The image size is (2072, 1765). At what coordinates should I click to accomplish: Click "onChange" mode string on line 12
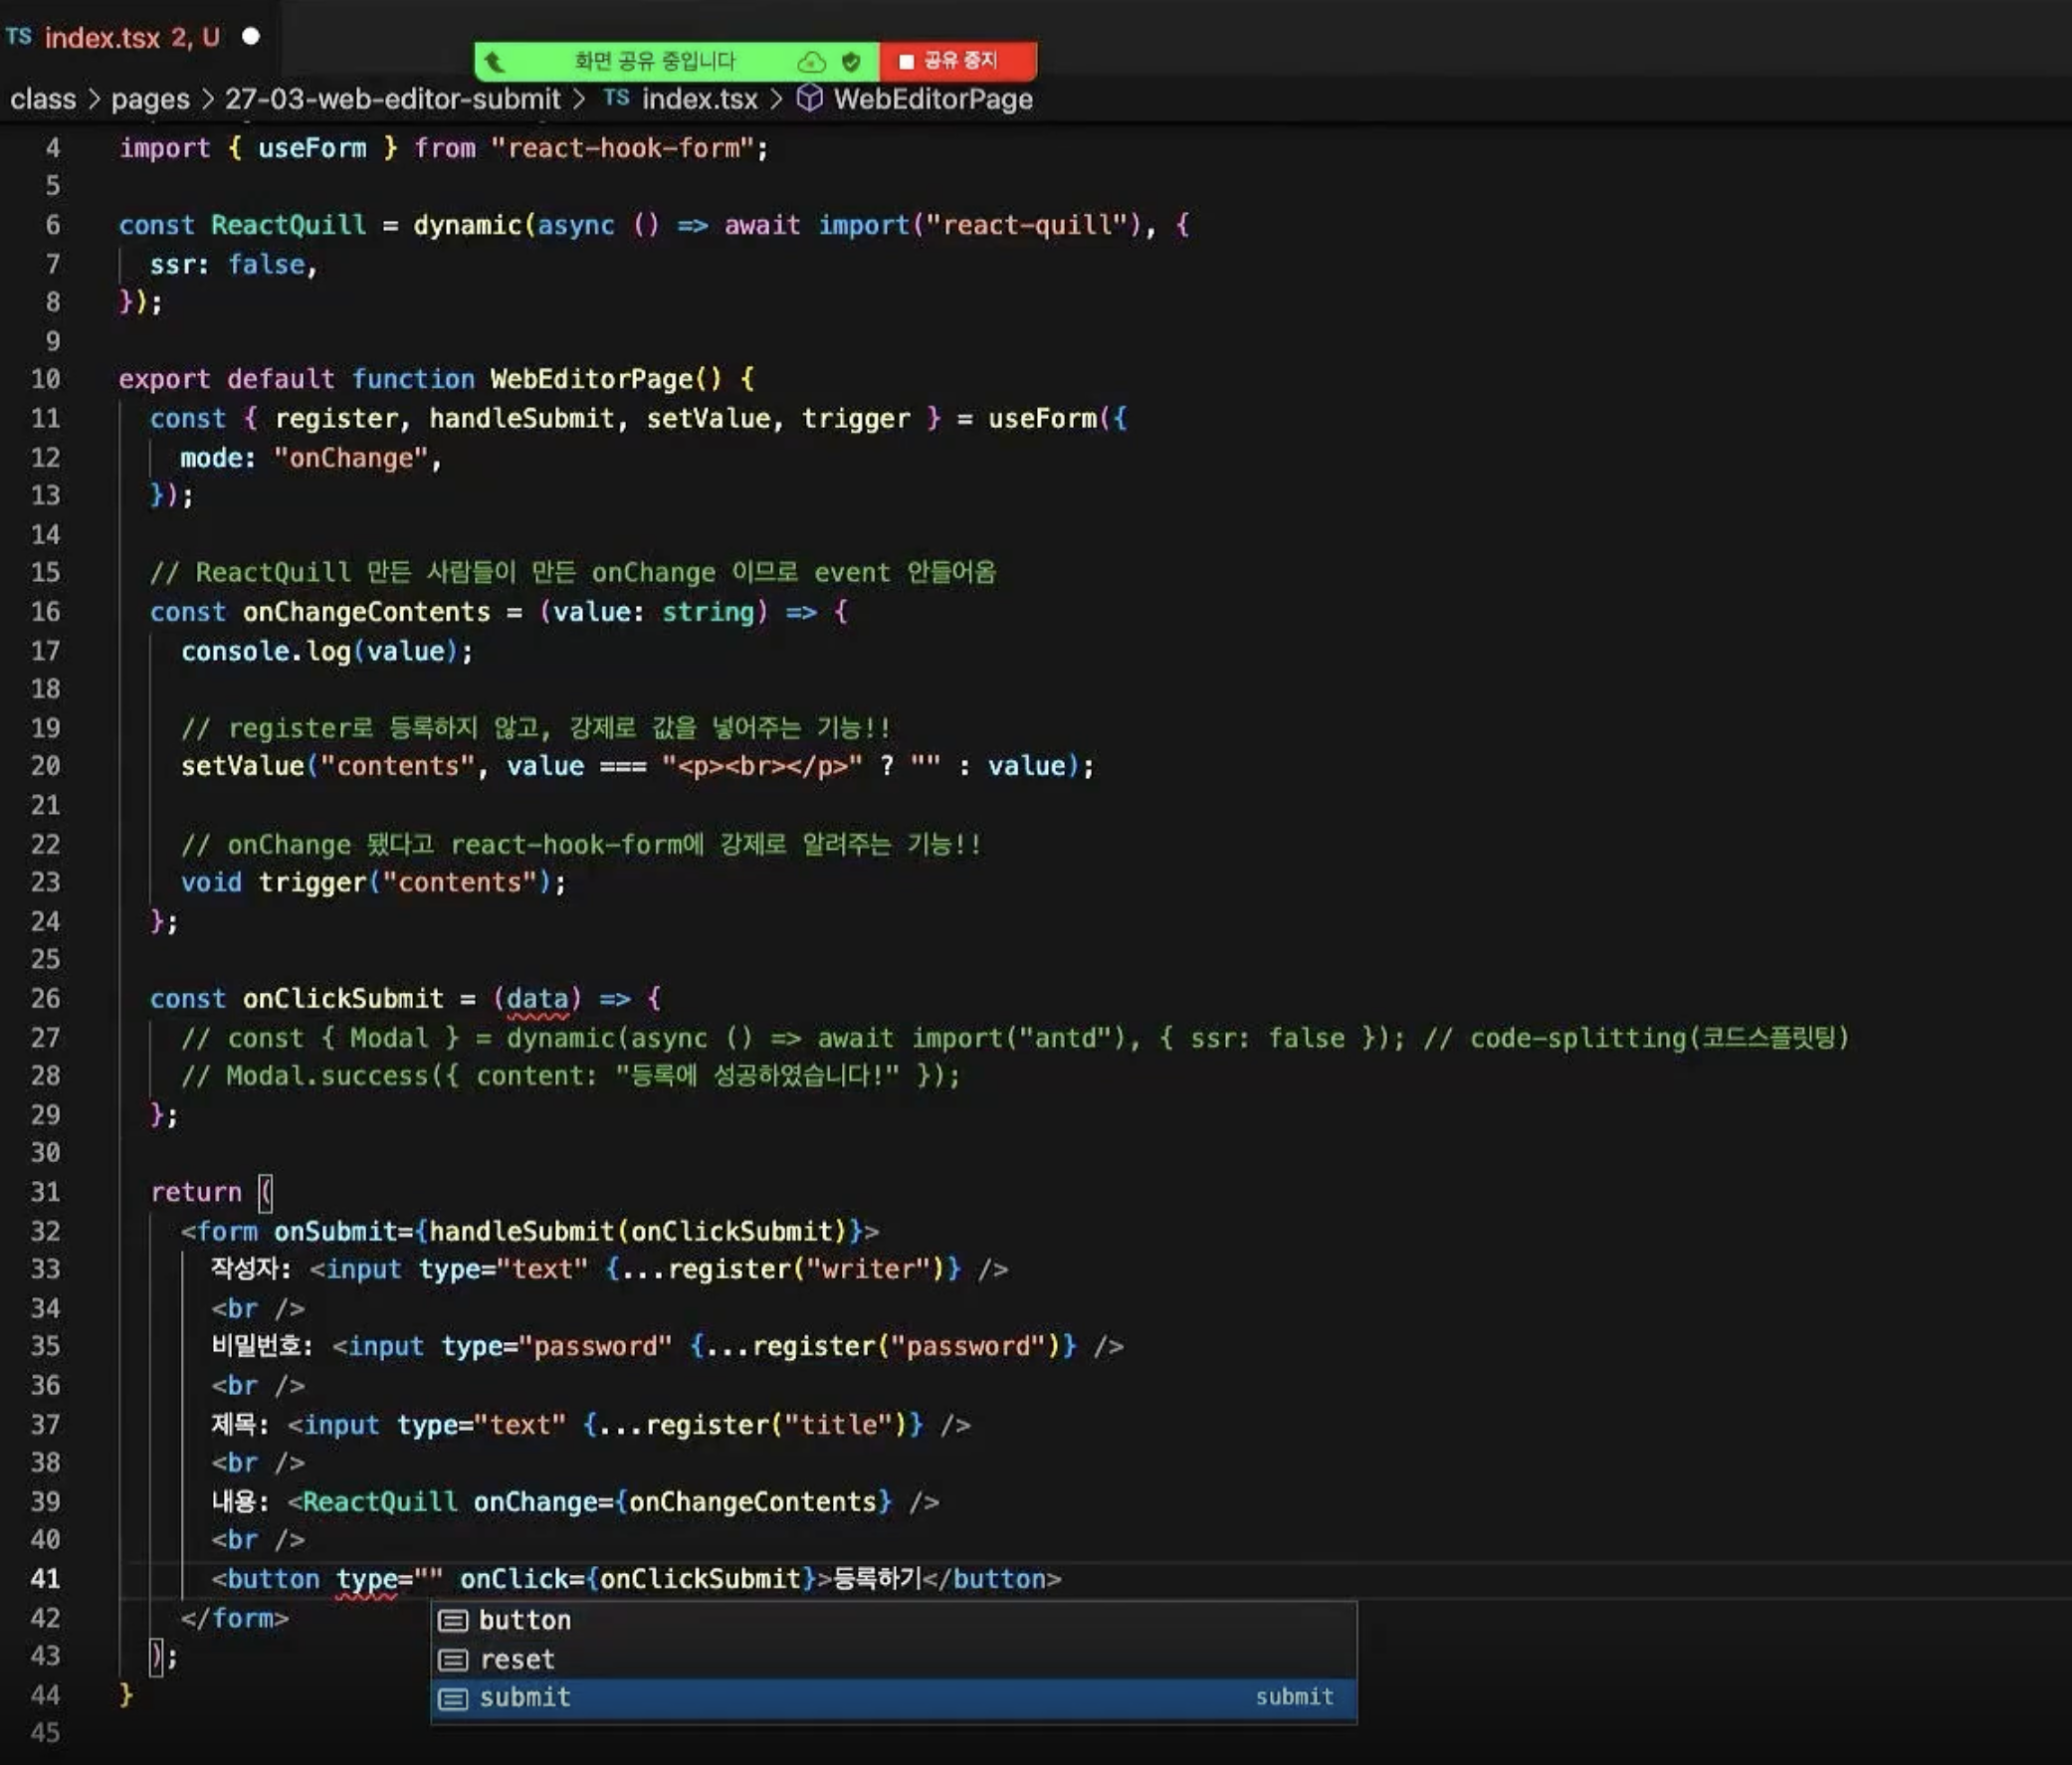coord(351,458)
